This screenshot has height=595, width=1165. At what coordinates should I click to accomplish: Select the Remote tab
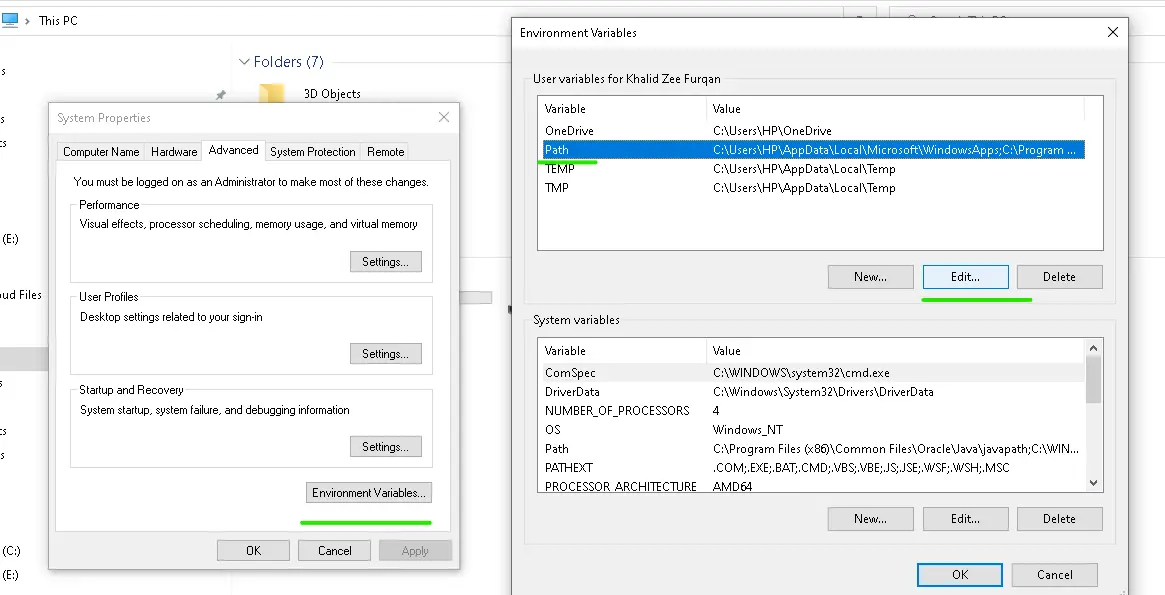(385, 152)
